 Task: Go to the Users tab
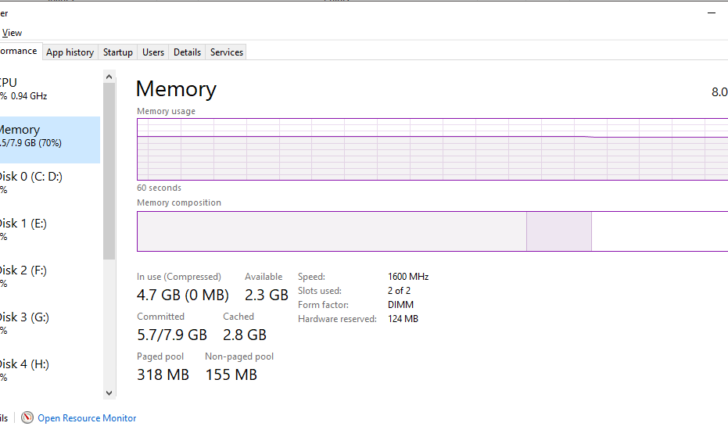[x=153, y=52]
